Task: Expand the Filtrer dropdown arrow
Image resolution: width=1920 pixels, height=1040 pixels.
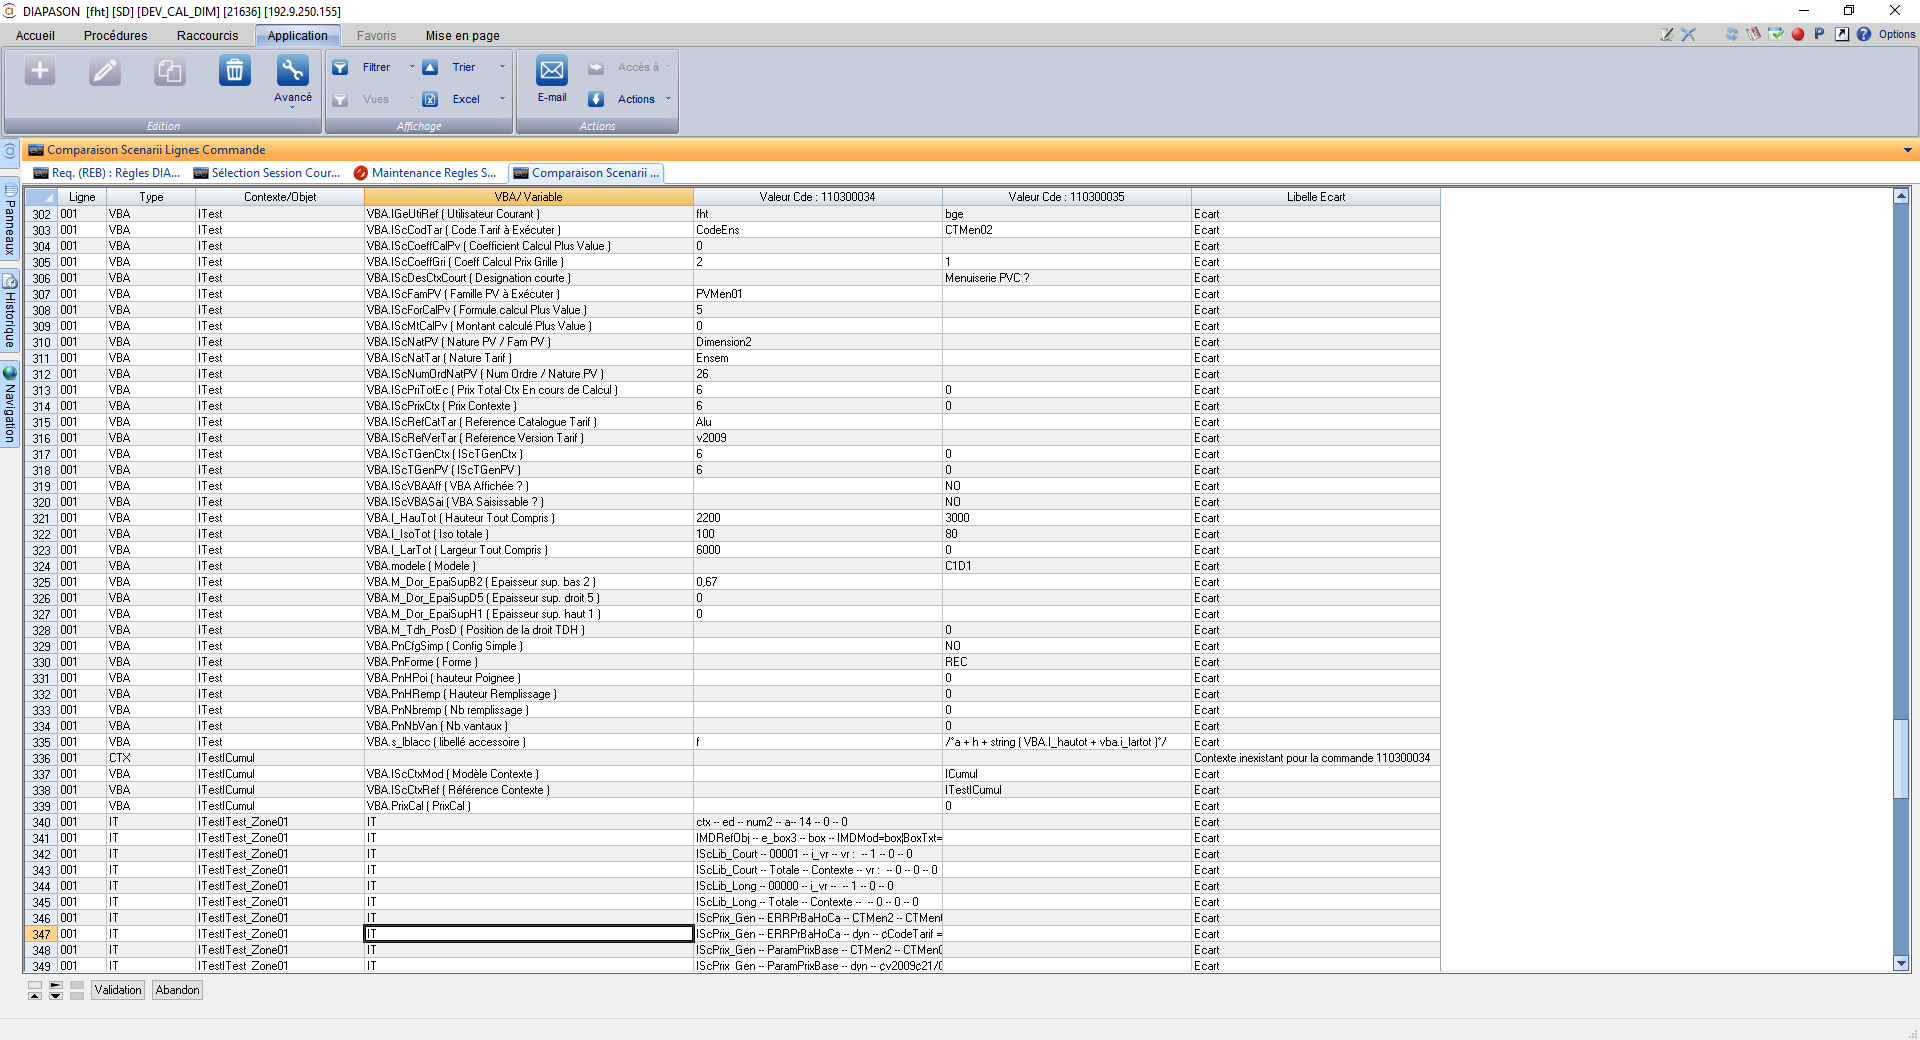Action: (412, 68)
